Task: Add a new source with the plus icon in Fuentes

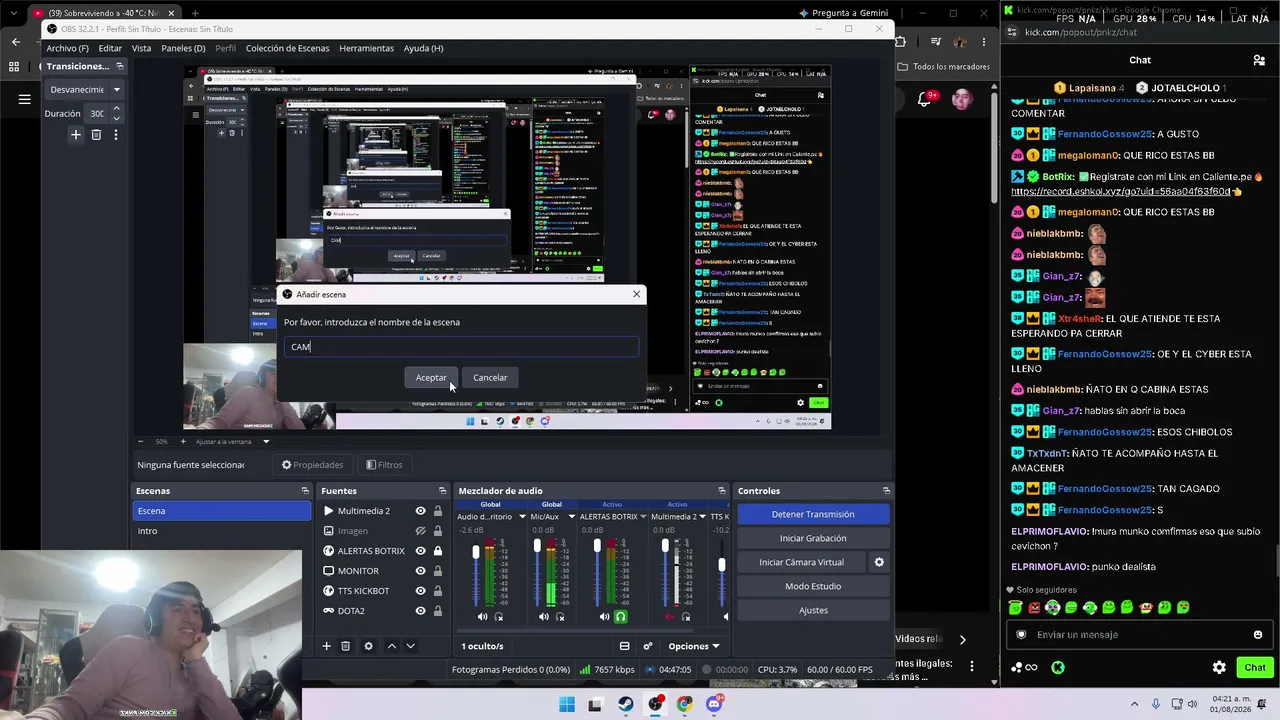Action: [326, 646]
